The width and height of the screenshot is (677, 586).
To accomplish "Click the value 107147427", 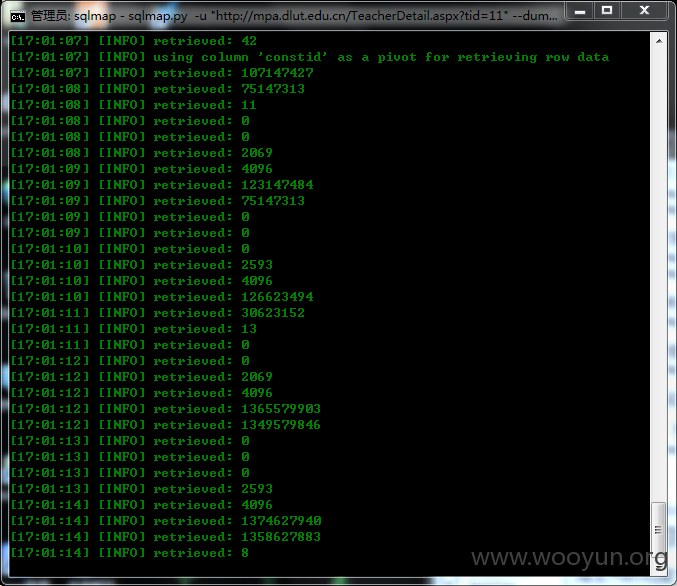I will (x=277, y=73).
